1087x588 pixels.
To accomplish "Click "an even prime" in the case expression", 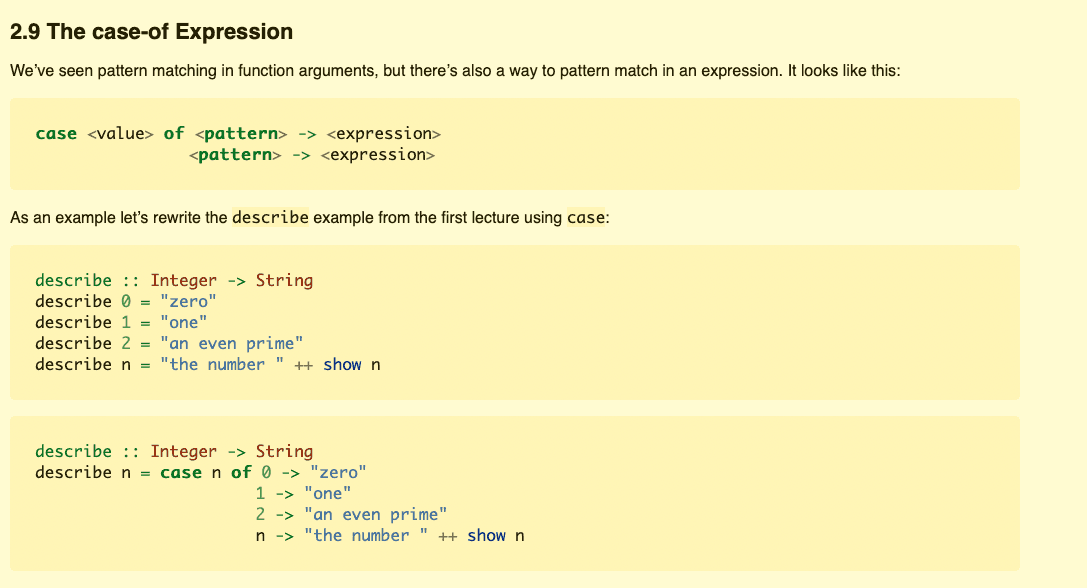I will [x=376, y=514].
